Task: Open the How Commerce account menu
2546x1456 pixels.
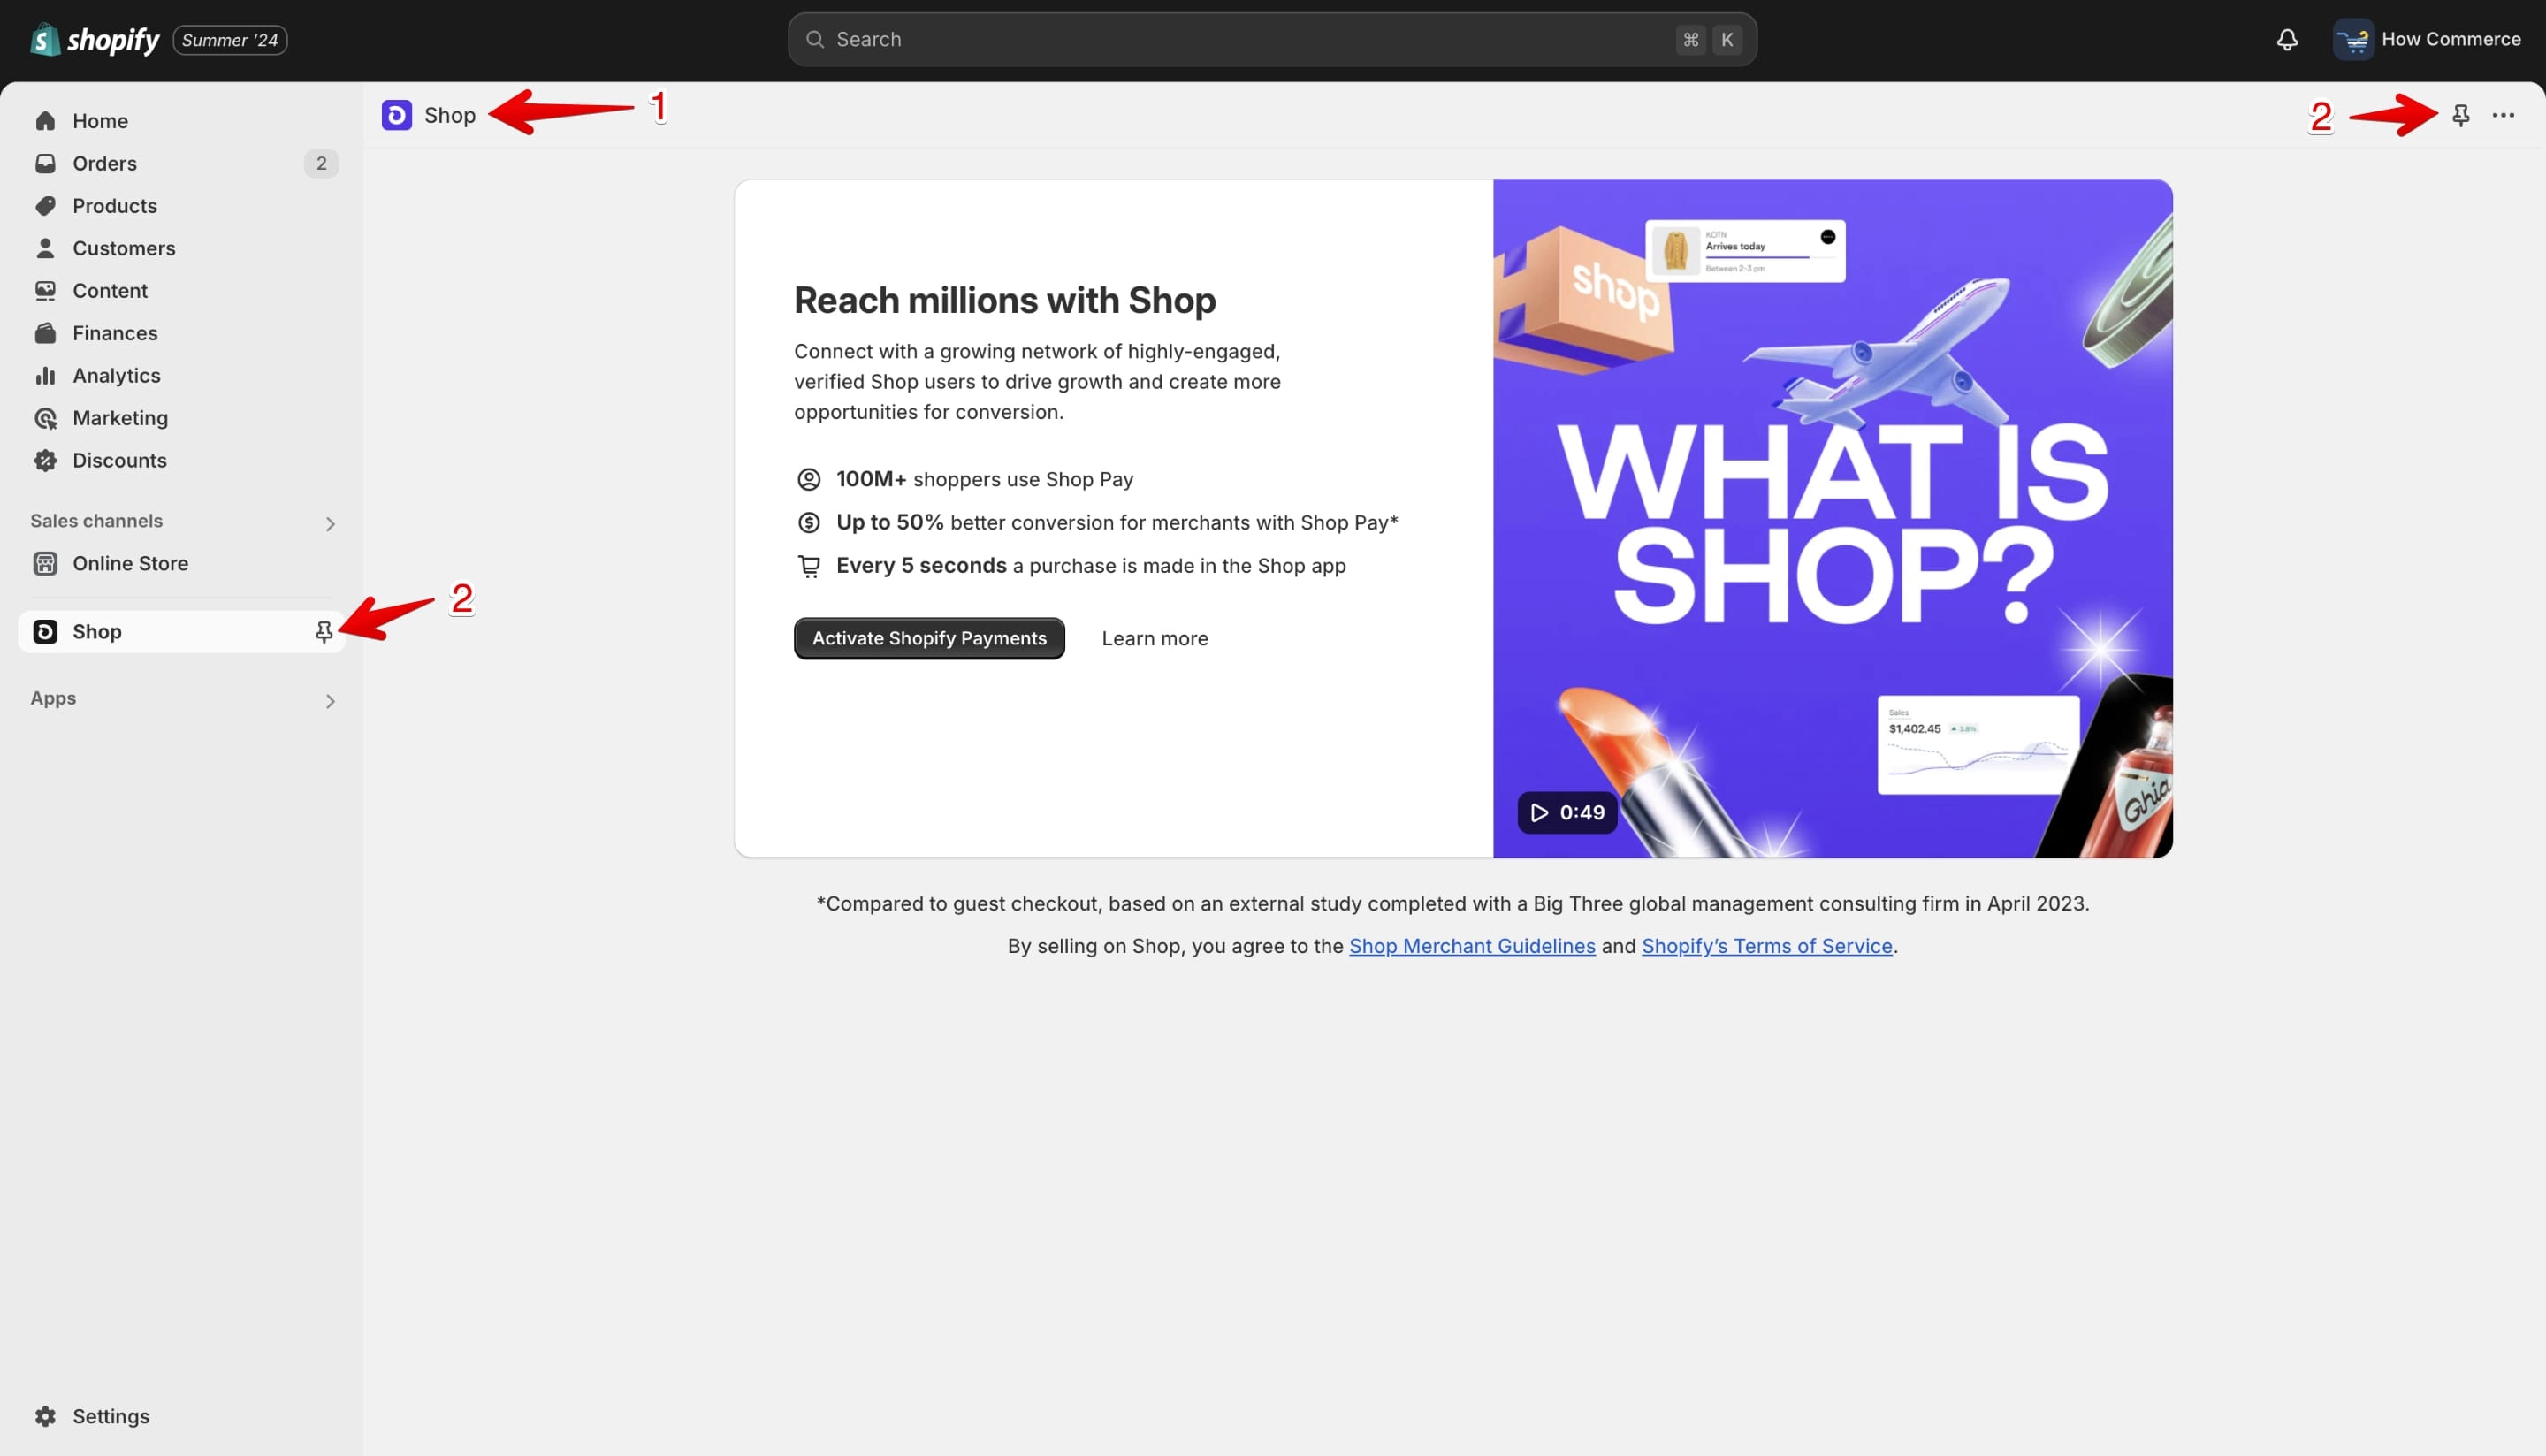Action: pyautogui.click(x=2428, y=40)
